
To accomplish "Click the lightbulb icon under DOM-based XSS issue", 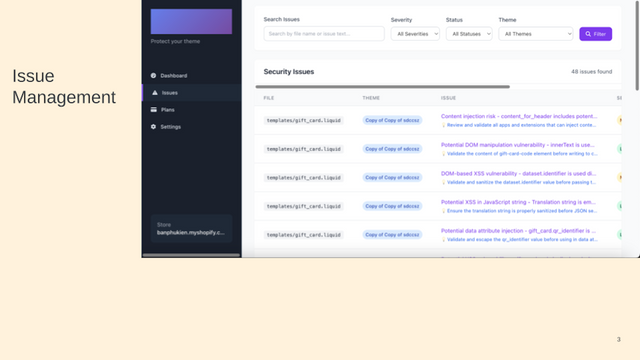I will (443, 182).
